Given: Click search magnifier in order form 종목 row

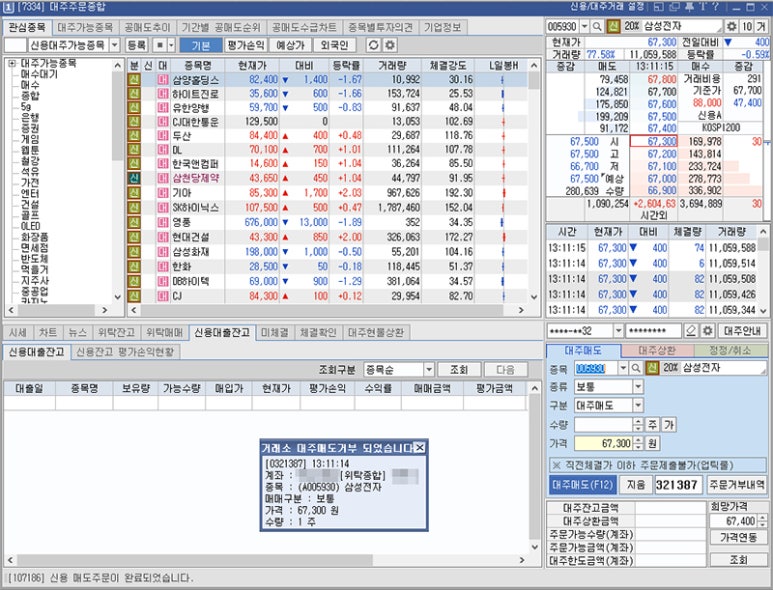Looking at the screenshot, I should pos(636,368).
